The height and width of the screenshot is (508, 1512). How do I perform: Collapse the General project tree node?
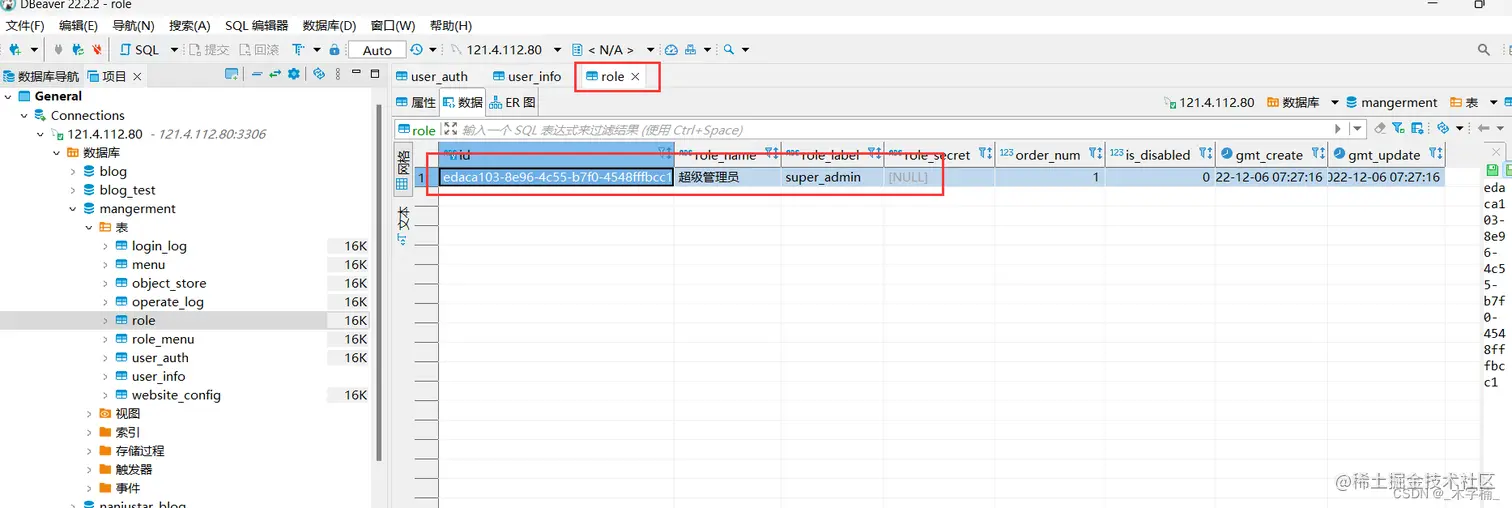tap(9, 97)
